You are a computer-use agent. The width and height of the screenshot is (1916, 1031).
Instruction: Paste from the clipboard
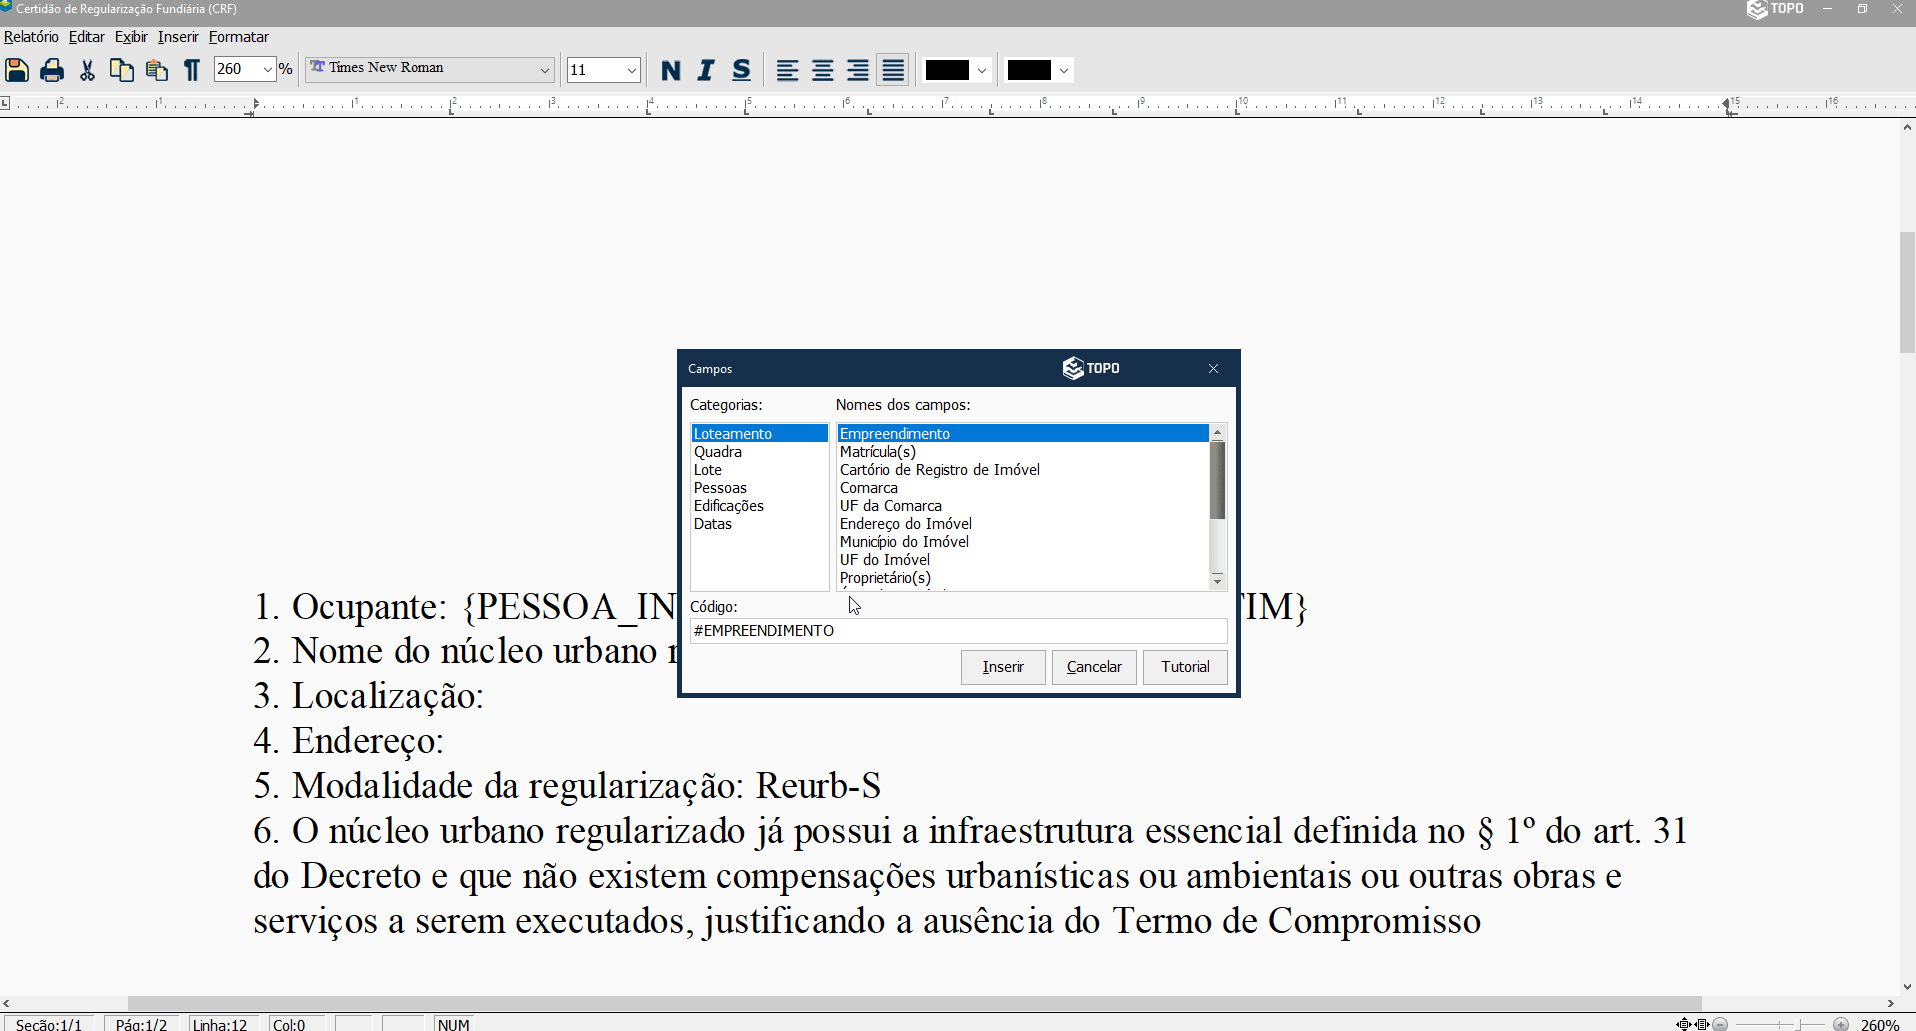click(x=156, y=70)
